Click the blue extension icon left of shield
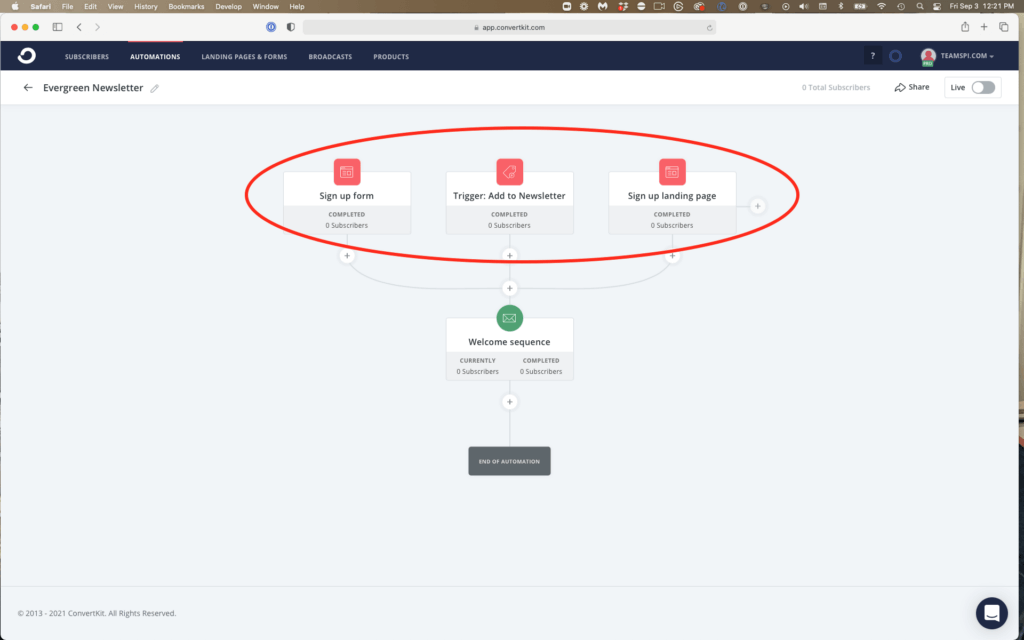Screen dimensions: 1024x640 pos(271,27)
